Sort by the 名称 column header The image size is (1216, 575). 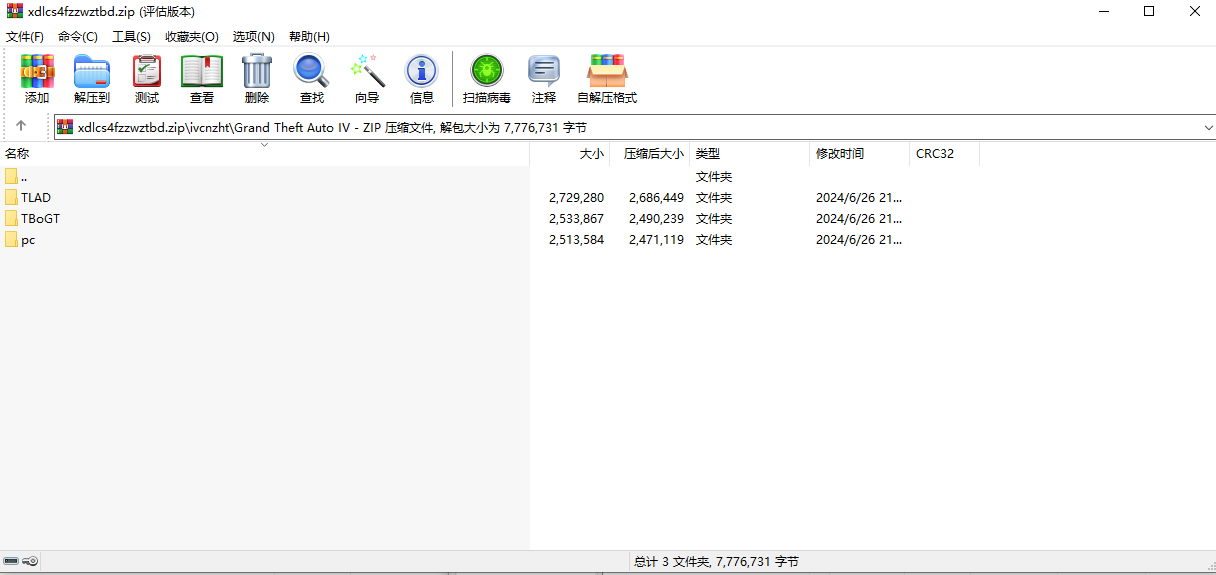18,154
